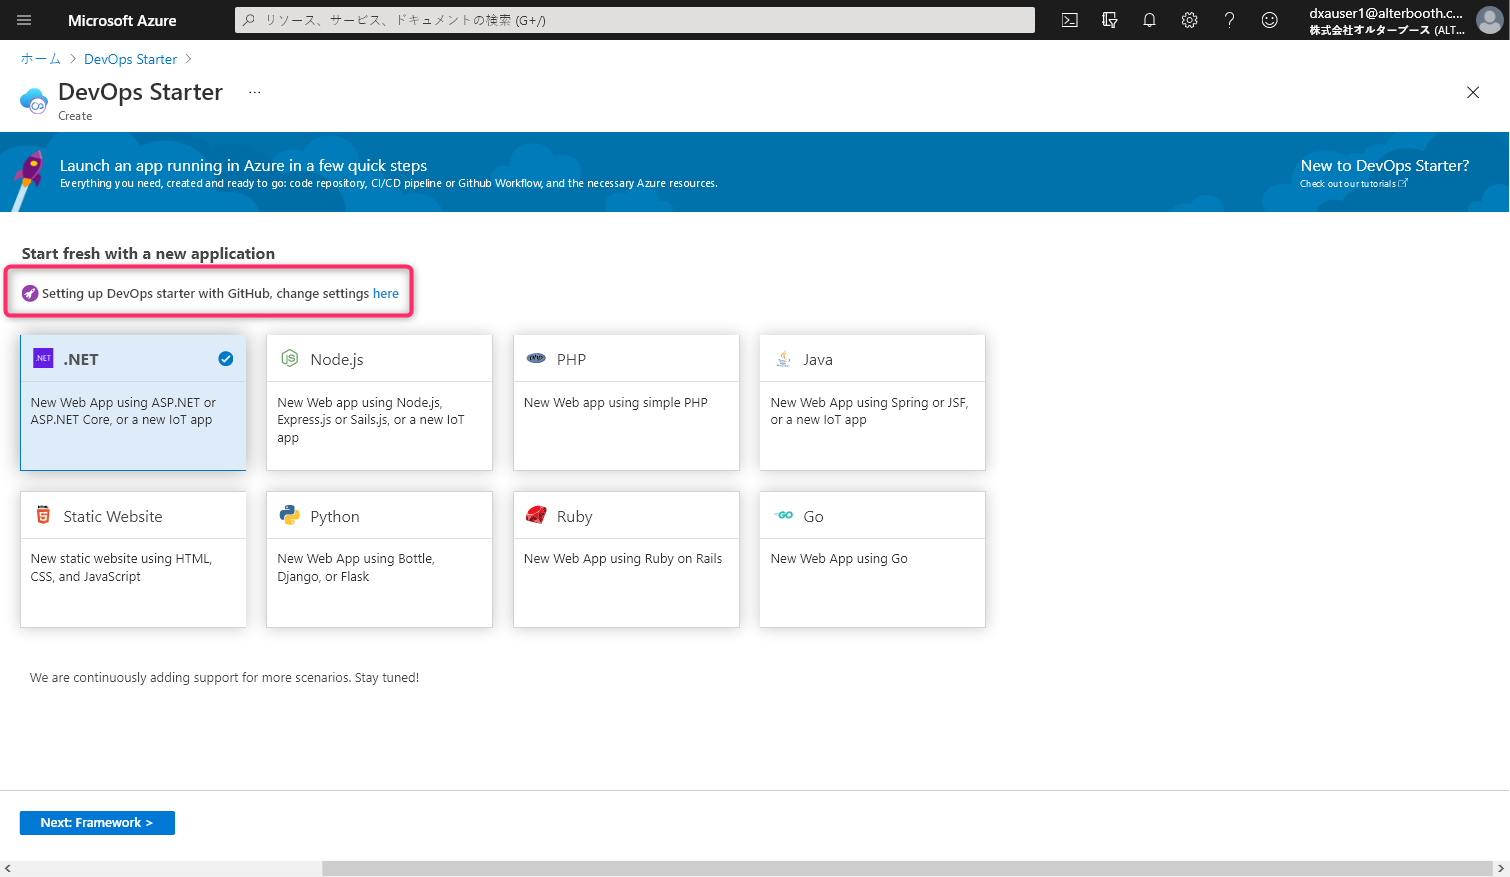Click the search magnifier icon
The image size is (1510, 877).
249,20
